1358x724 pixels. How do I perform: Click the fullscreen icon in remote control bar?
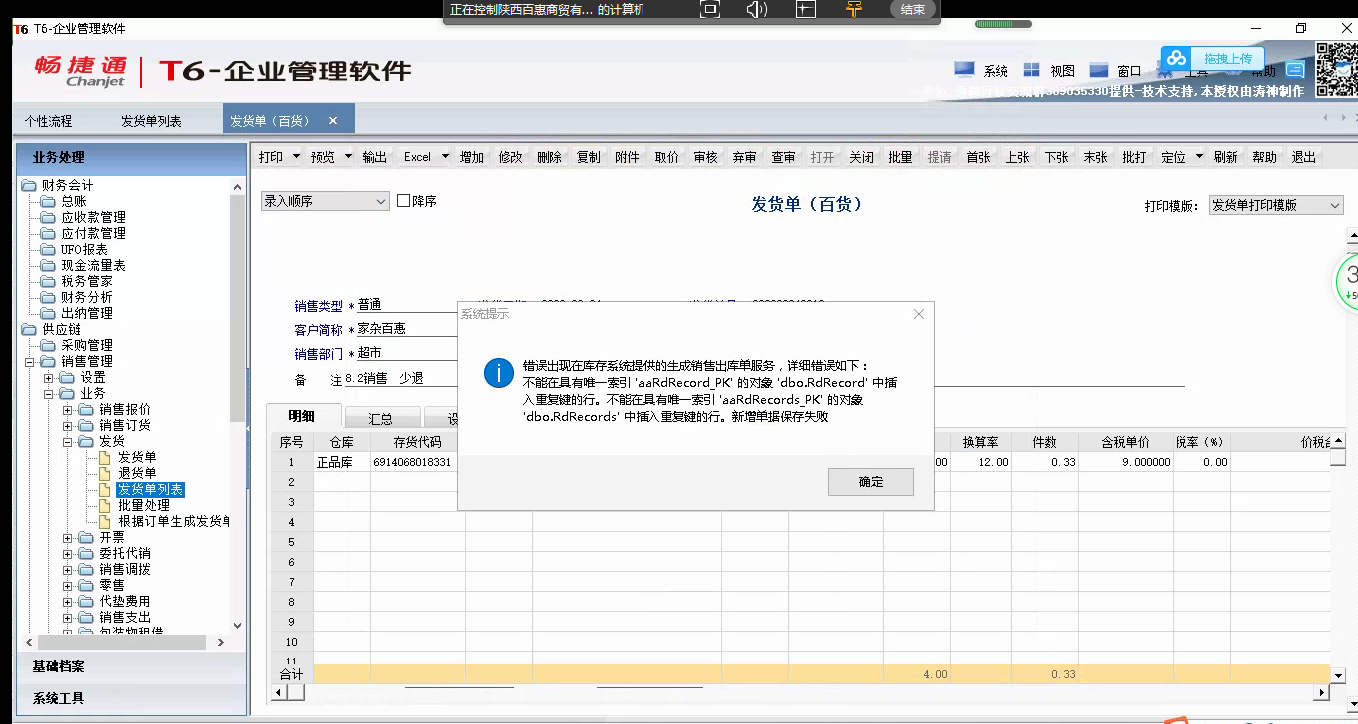[709, 9]
